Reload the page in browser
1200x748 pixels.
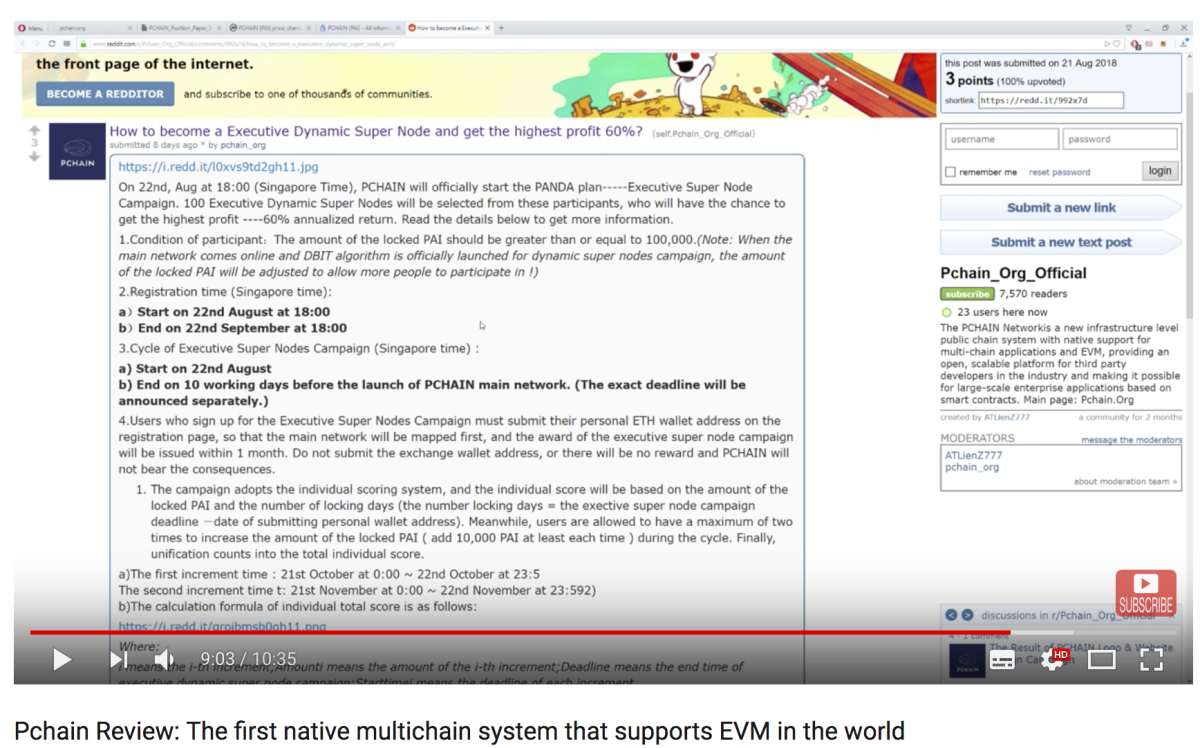point(52,44)
